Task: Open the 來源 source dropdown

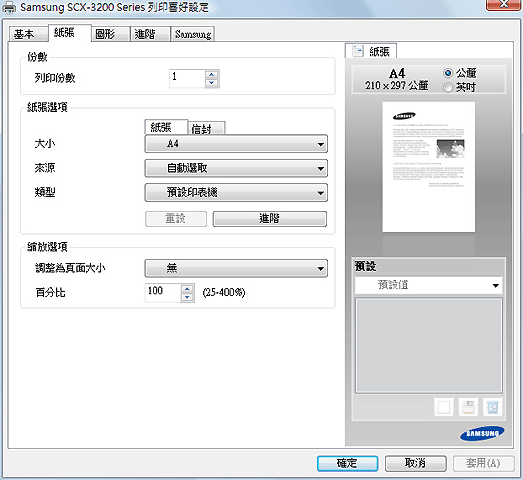Action: pos(236,168)
